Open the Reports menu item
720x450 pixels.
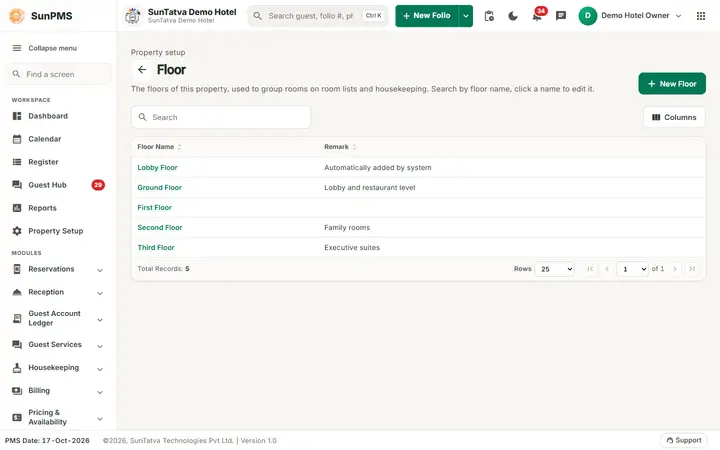[x=58, y=208]
